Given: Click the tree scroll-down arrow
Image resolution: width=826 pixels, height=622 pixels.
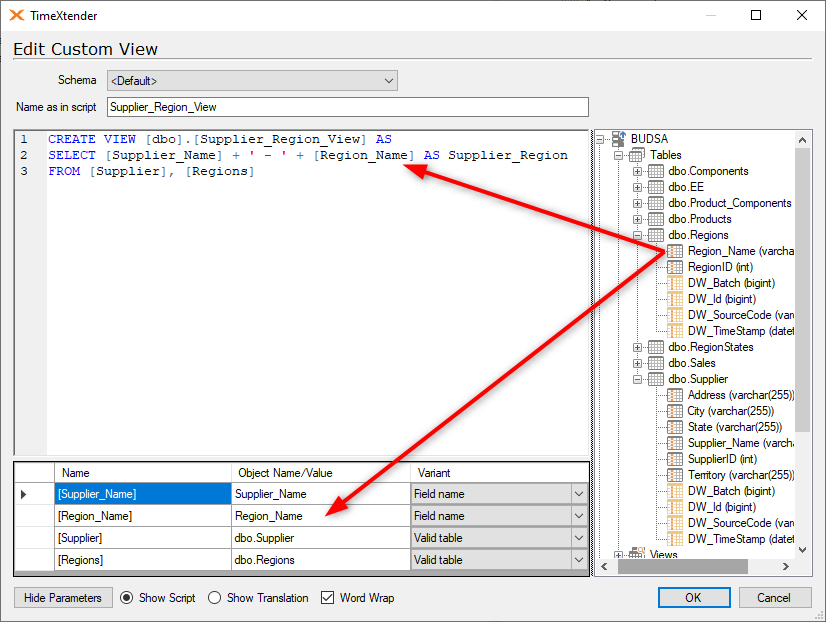Looking at the screenshot, I should (802, 550).
